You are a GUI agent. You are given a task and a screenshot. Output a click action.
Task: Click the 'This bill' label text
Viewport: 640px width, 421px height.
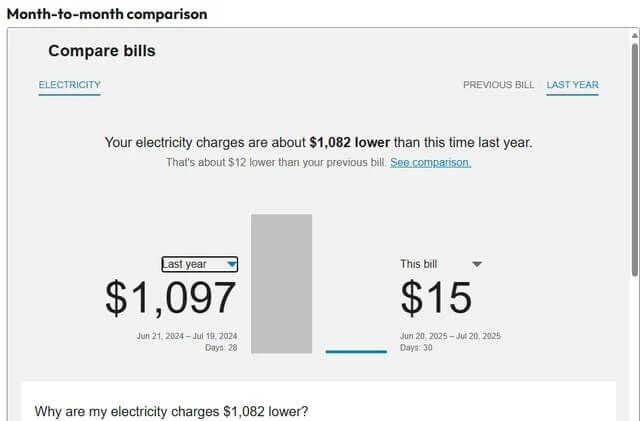(418, 264)
